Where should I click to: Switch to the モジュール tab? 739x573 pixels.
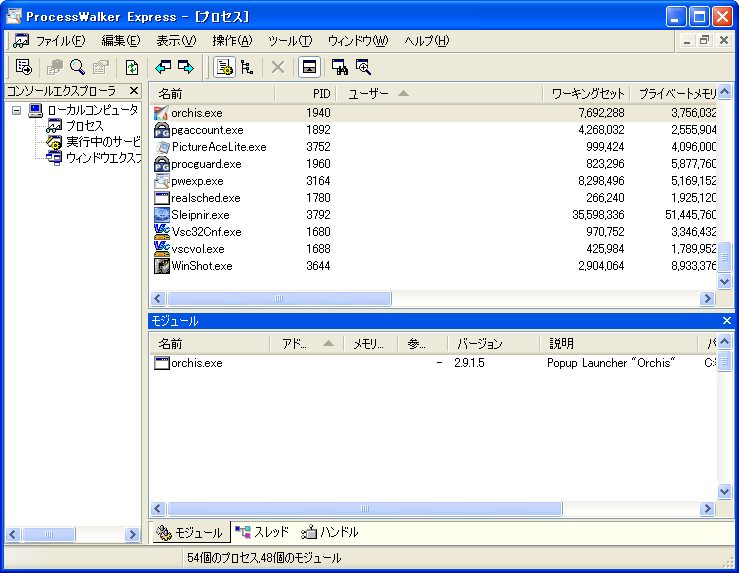click(x=191, y=532)
